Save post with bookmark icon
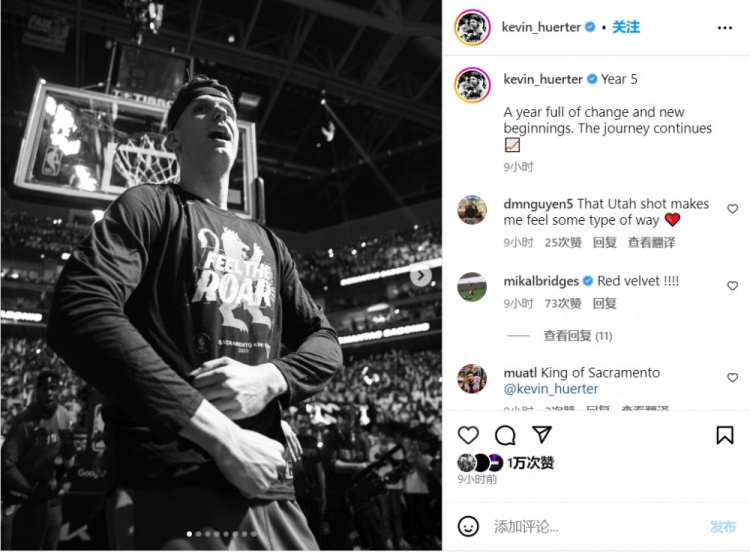This screenshot has width=750, height=552. (725, 435)
